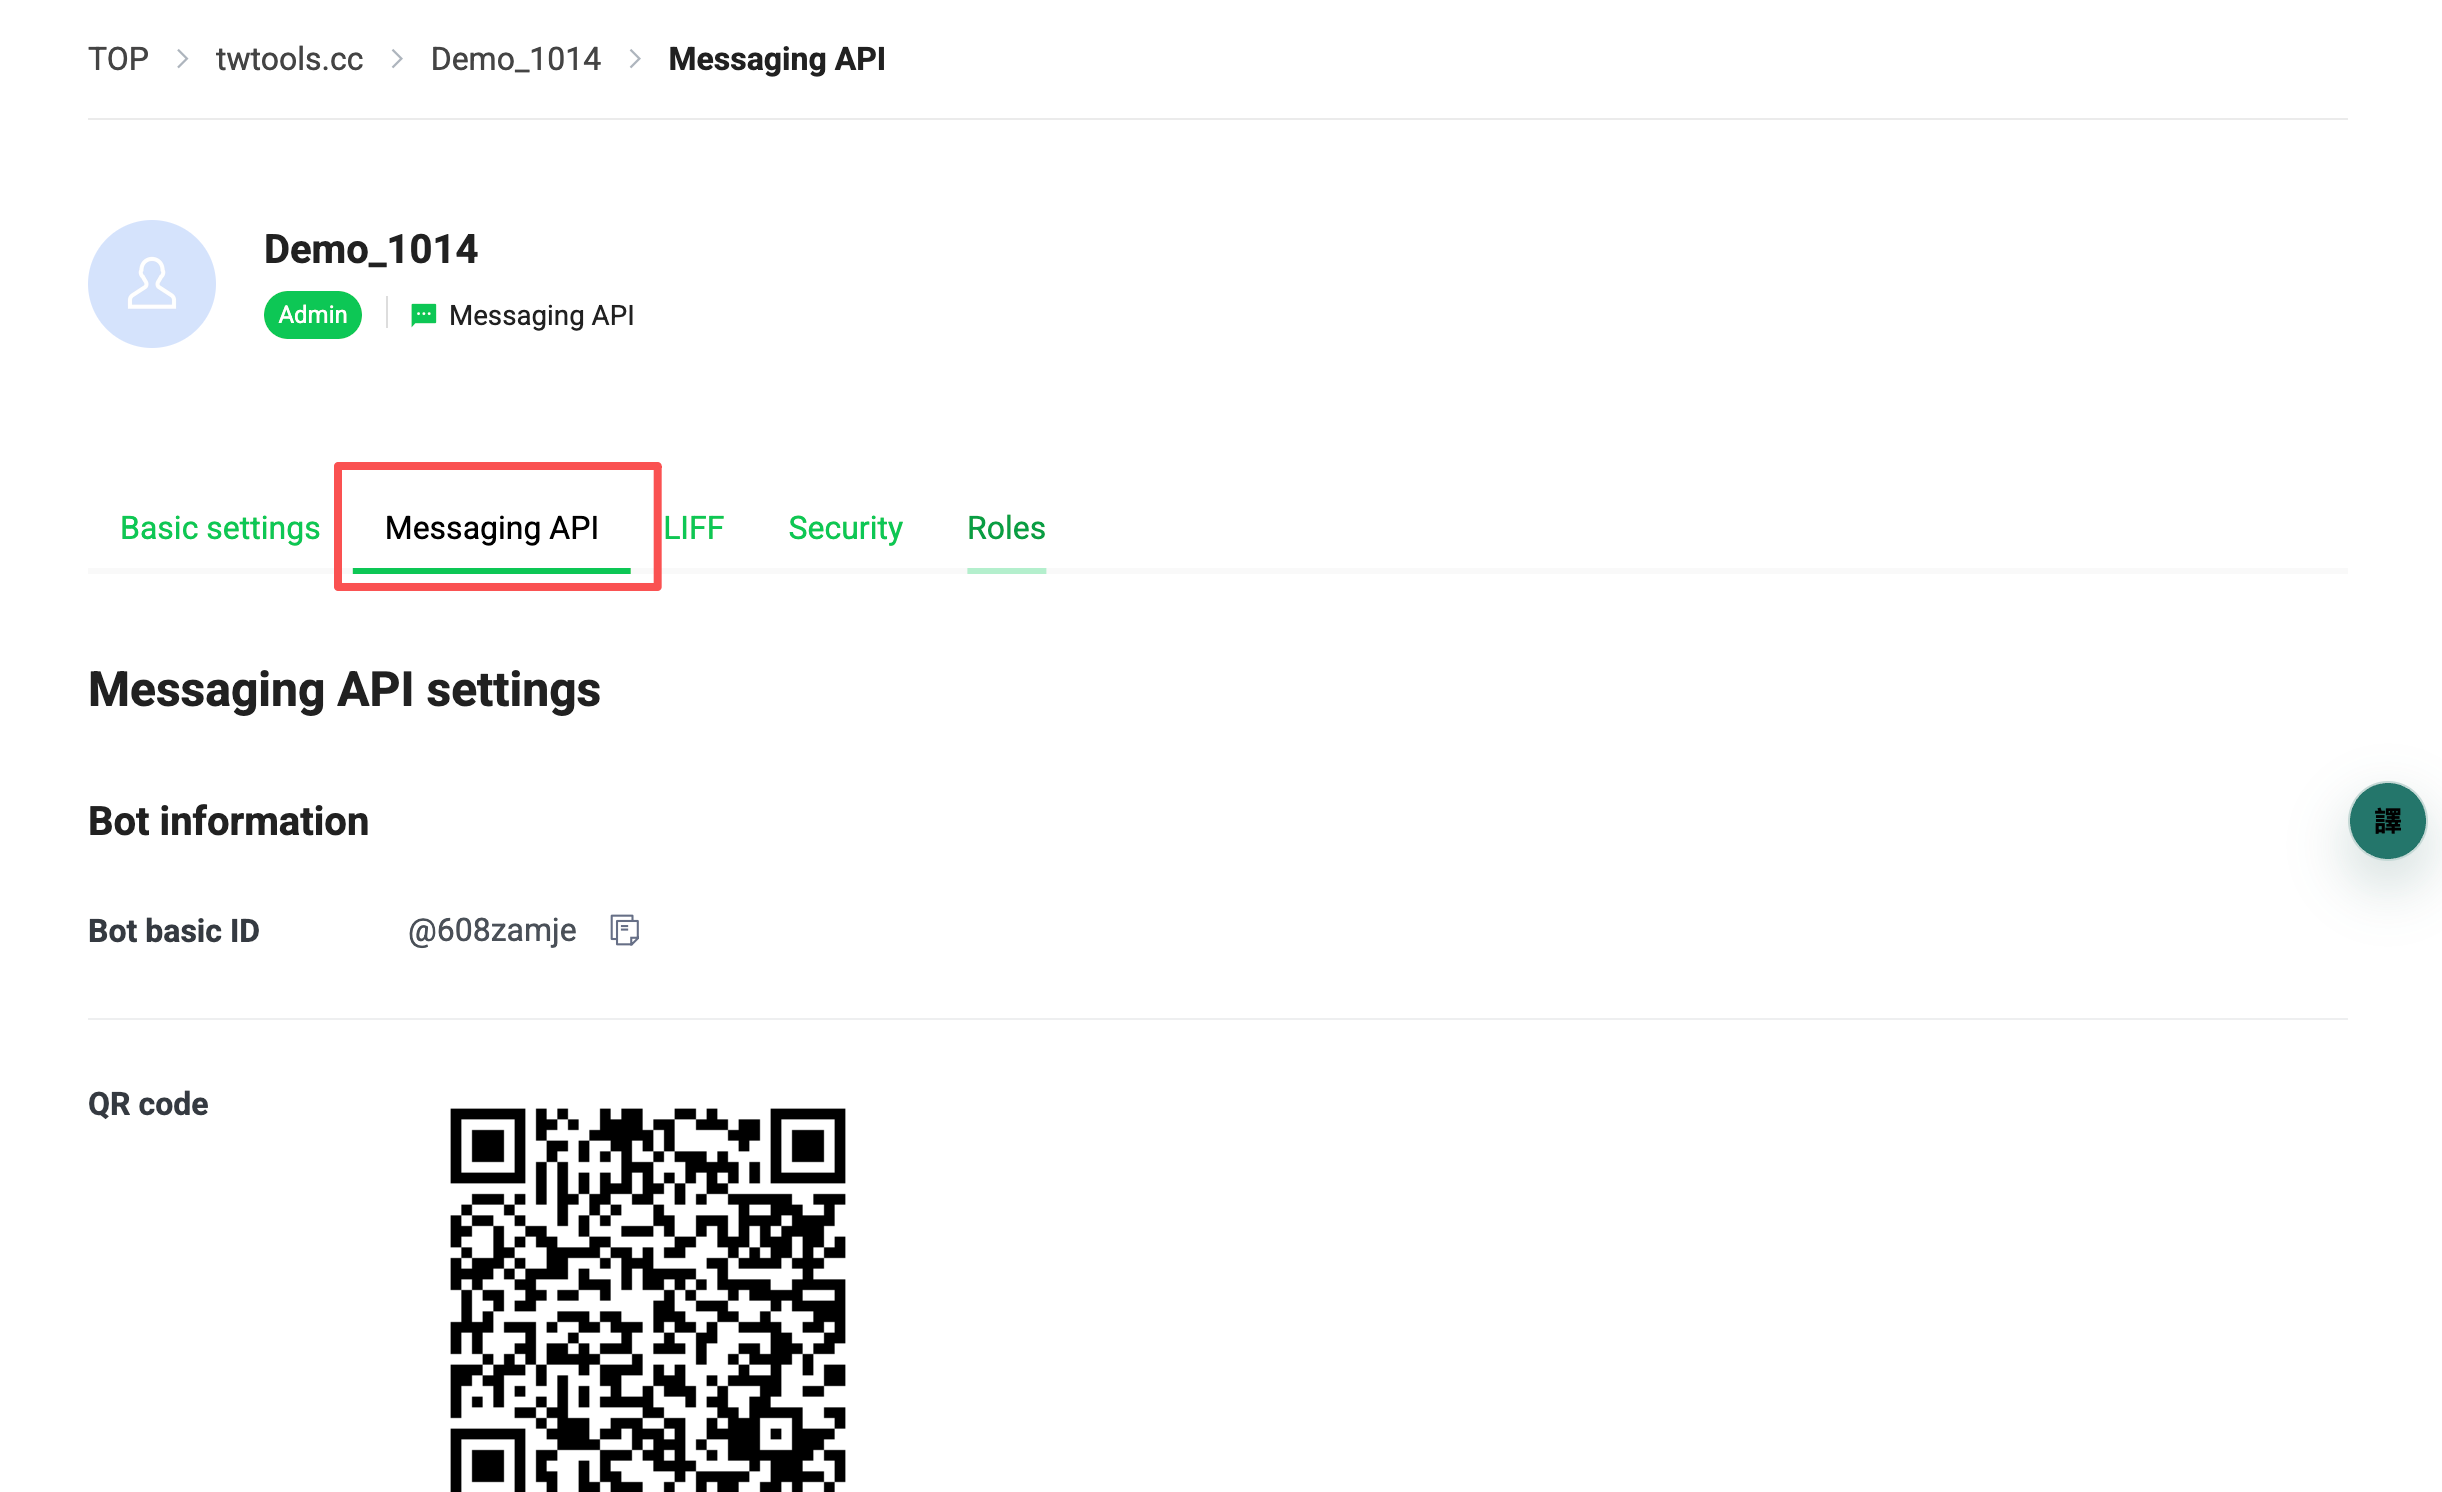
Task: Click the Demo_1014 channel name heading
Action: [x=371, y=249]
